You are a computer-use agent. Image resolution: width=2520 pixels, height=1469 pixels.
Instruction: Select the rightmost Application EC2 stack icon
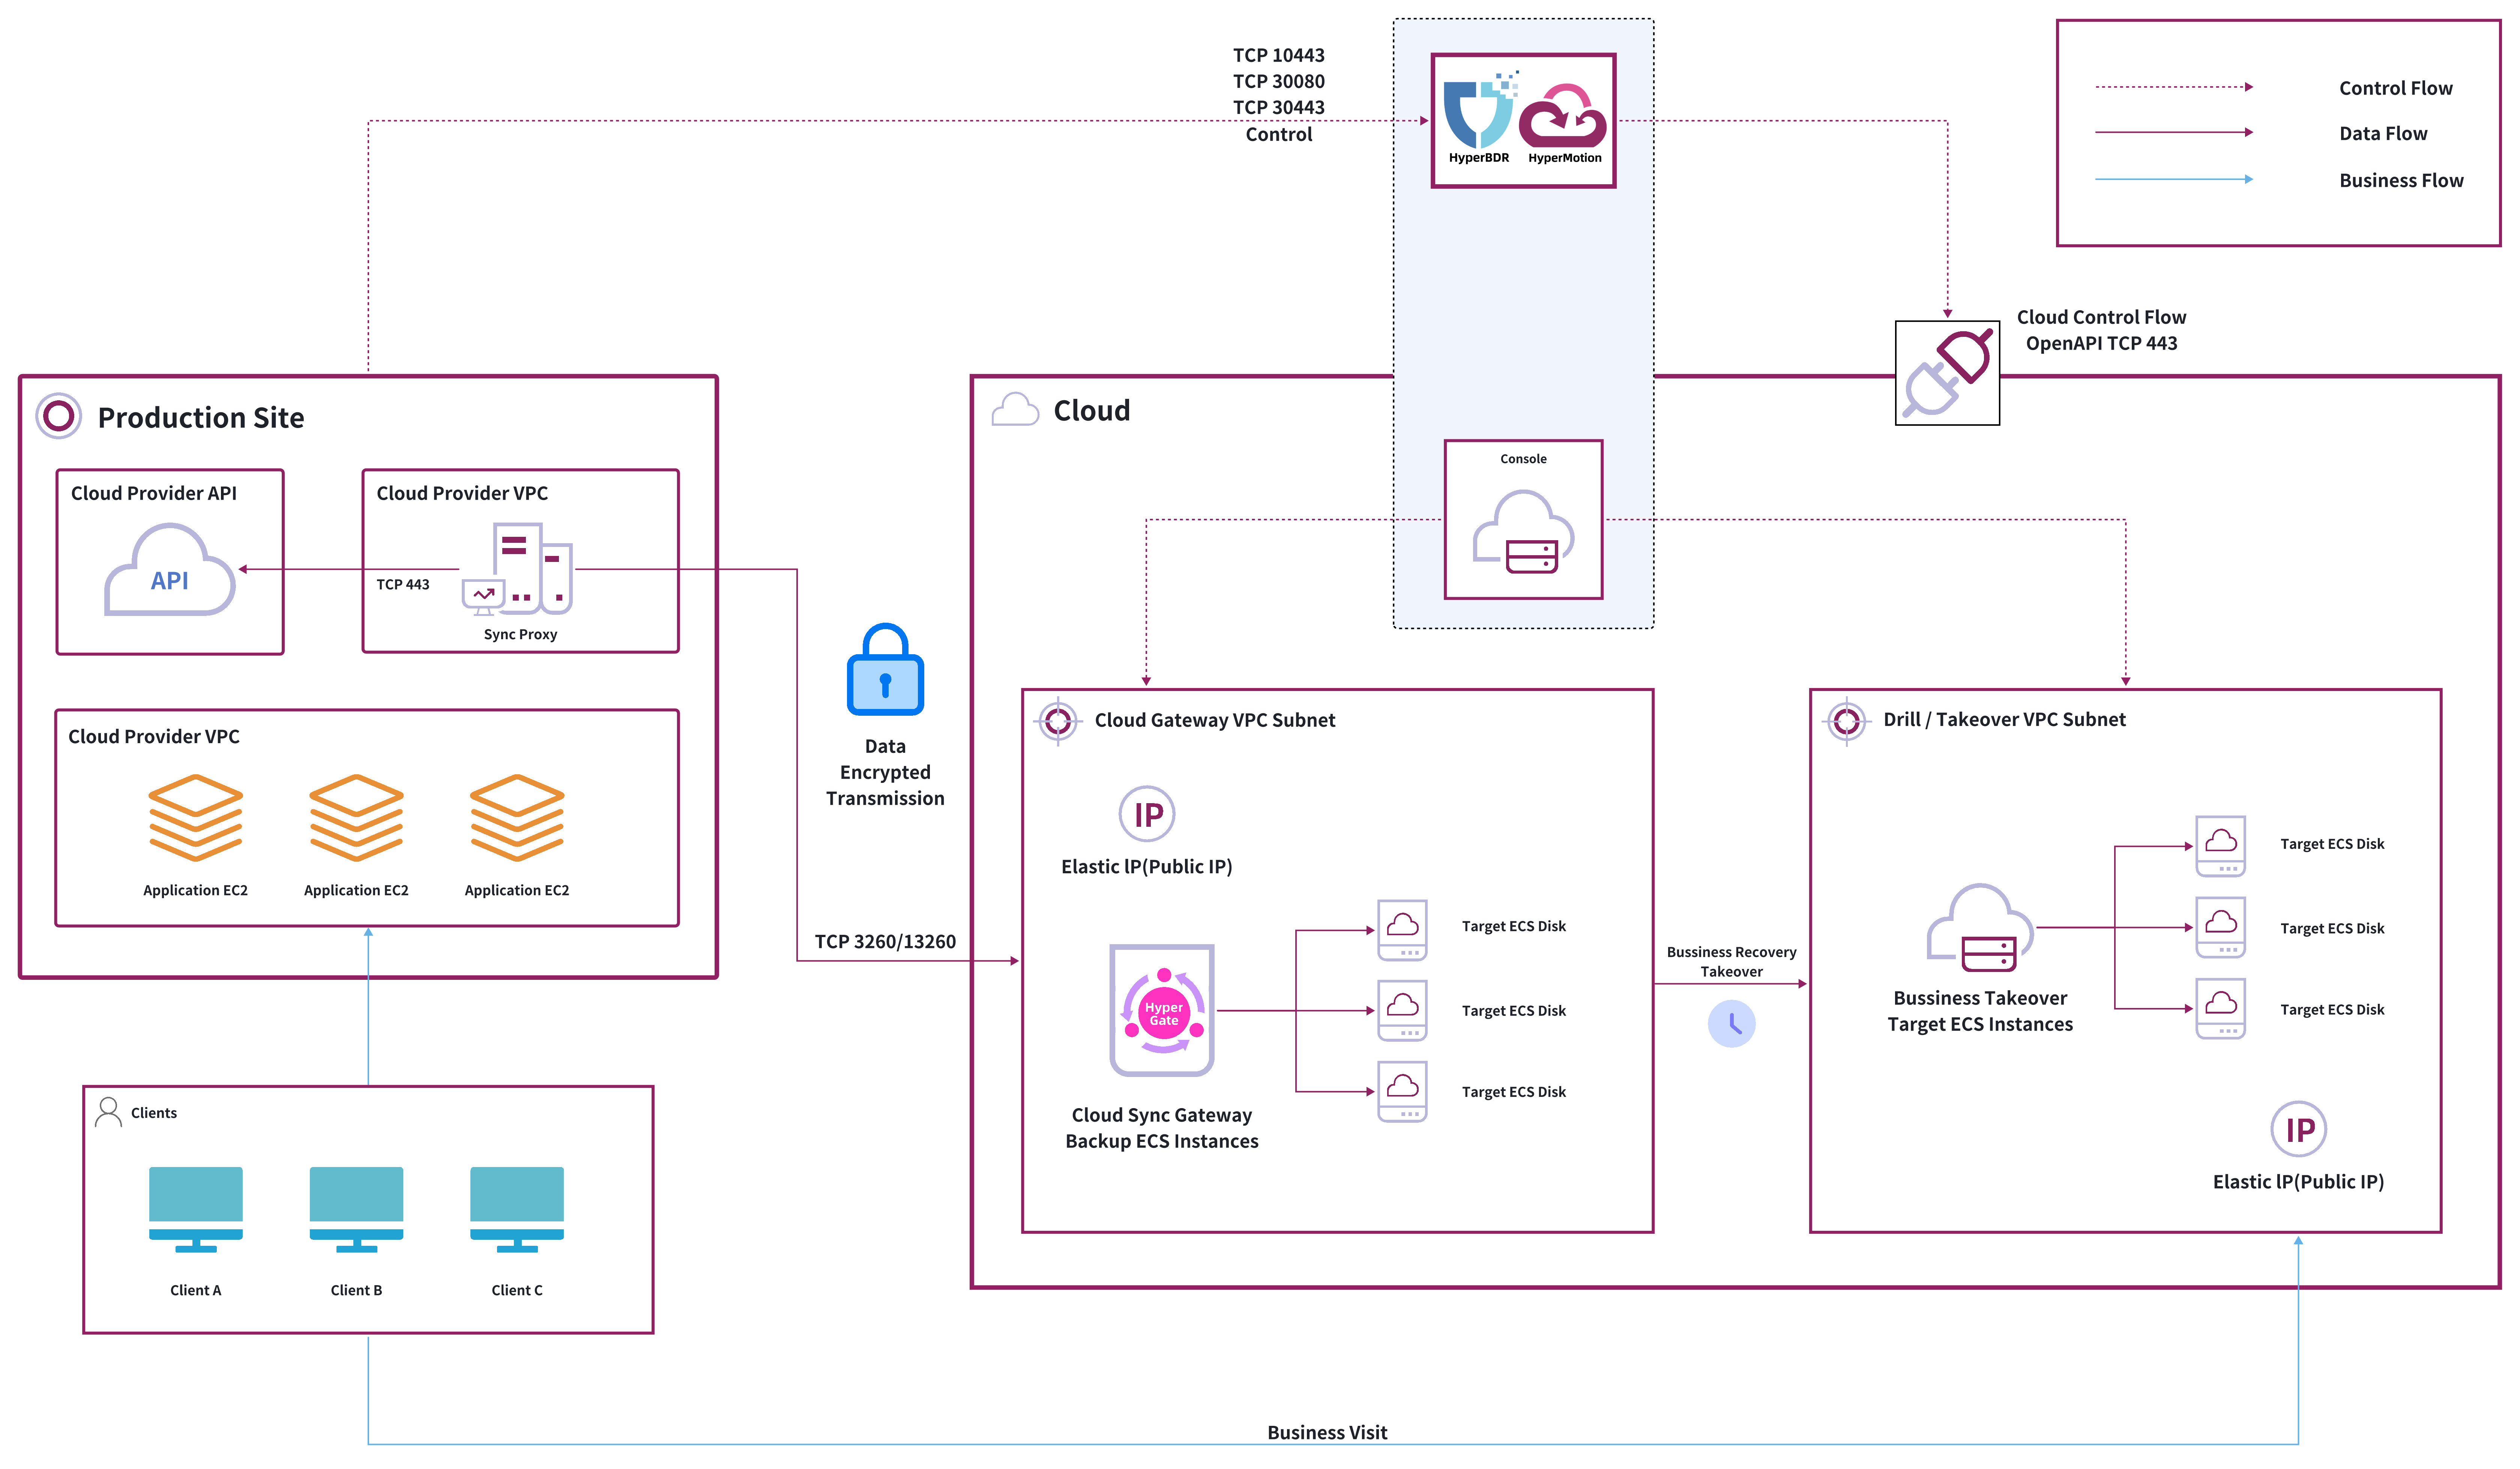click(517, 818)
